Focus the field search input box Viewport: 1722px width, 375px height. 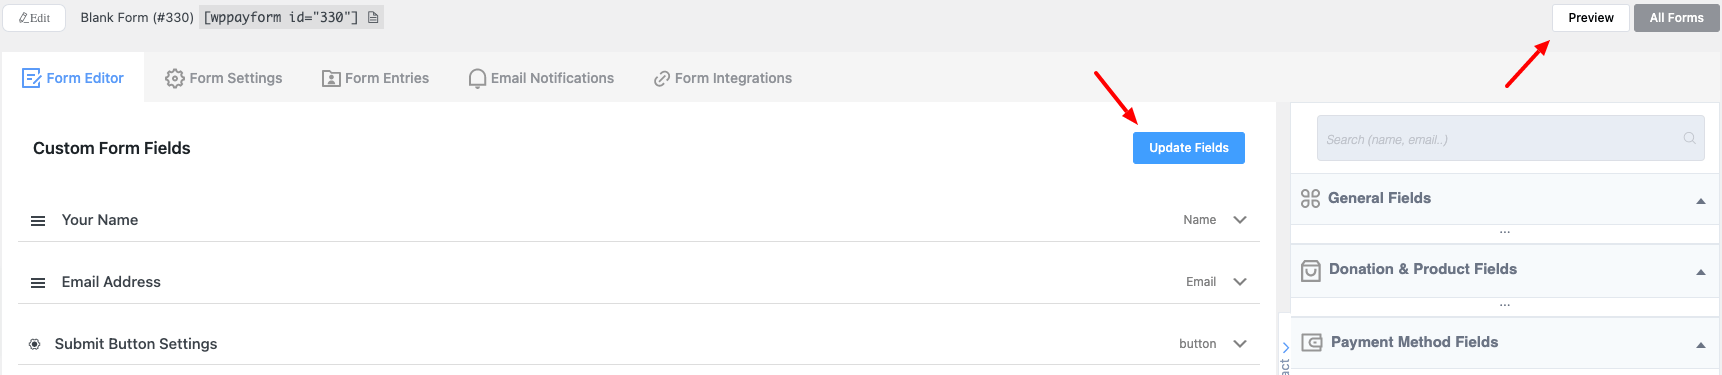tap(1511, 138)
